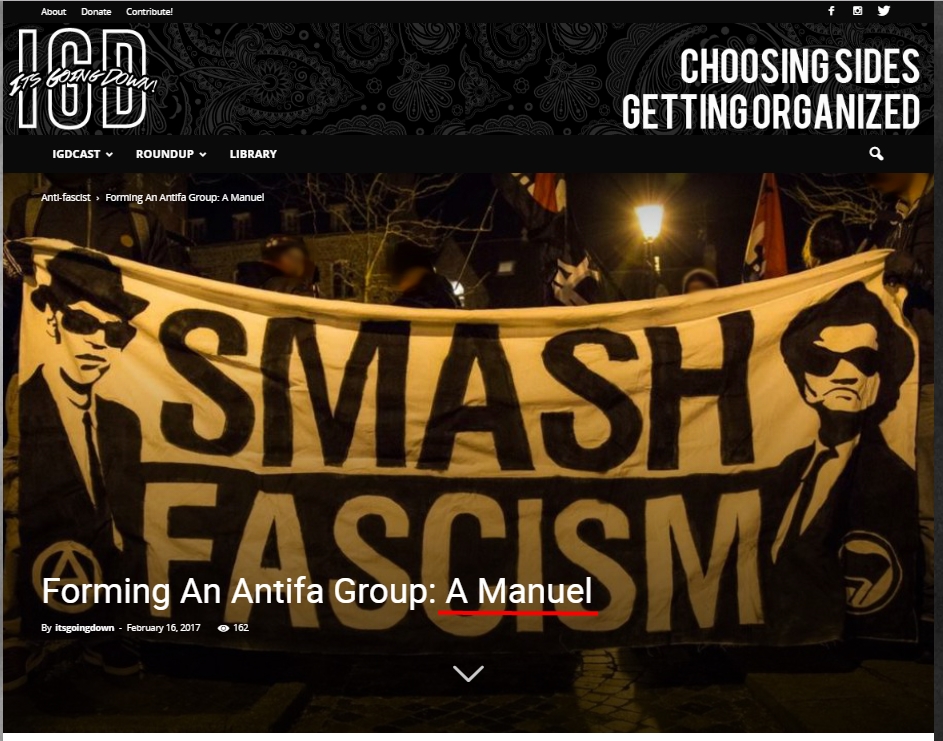Screen dimensions: 943x741
Task: Click the scroll-down chevron arrow
Action: tap(468, 673)
